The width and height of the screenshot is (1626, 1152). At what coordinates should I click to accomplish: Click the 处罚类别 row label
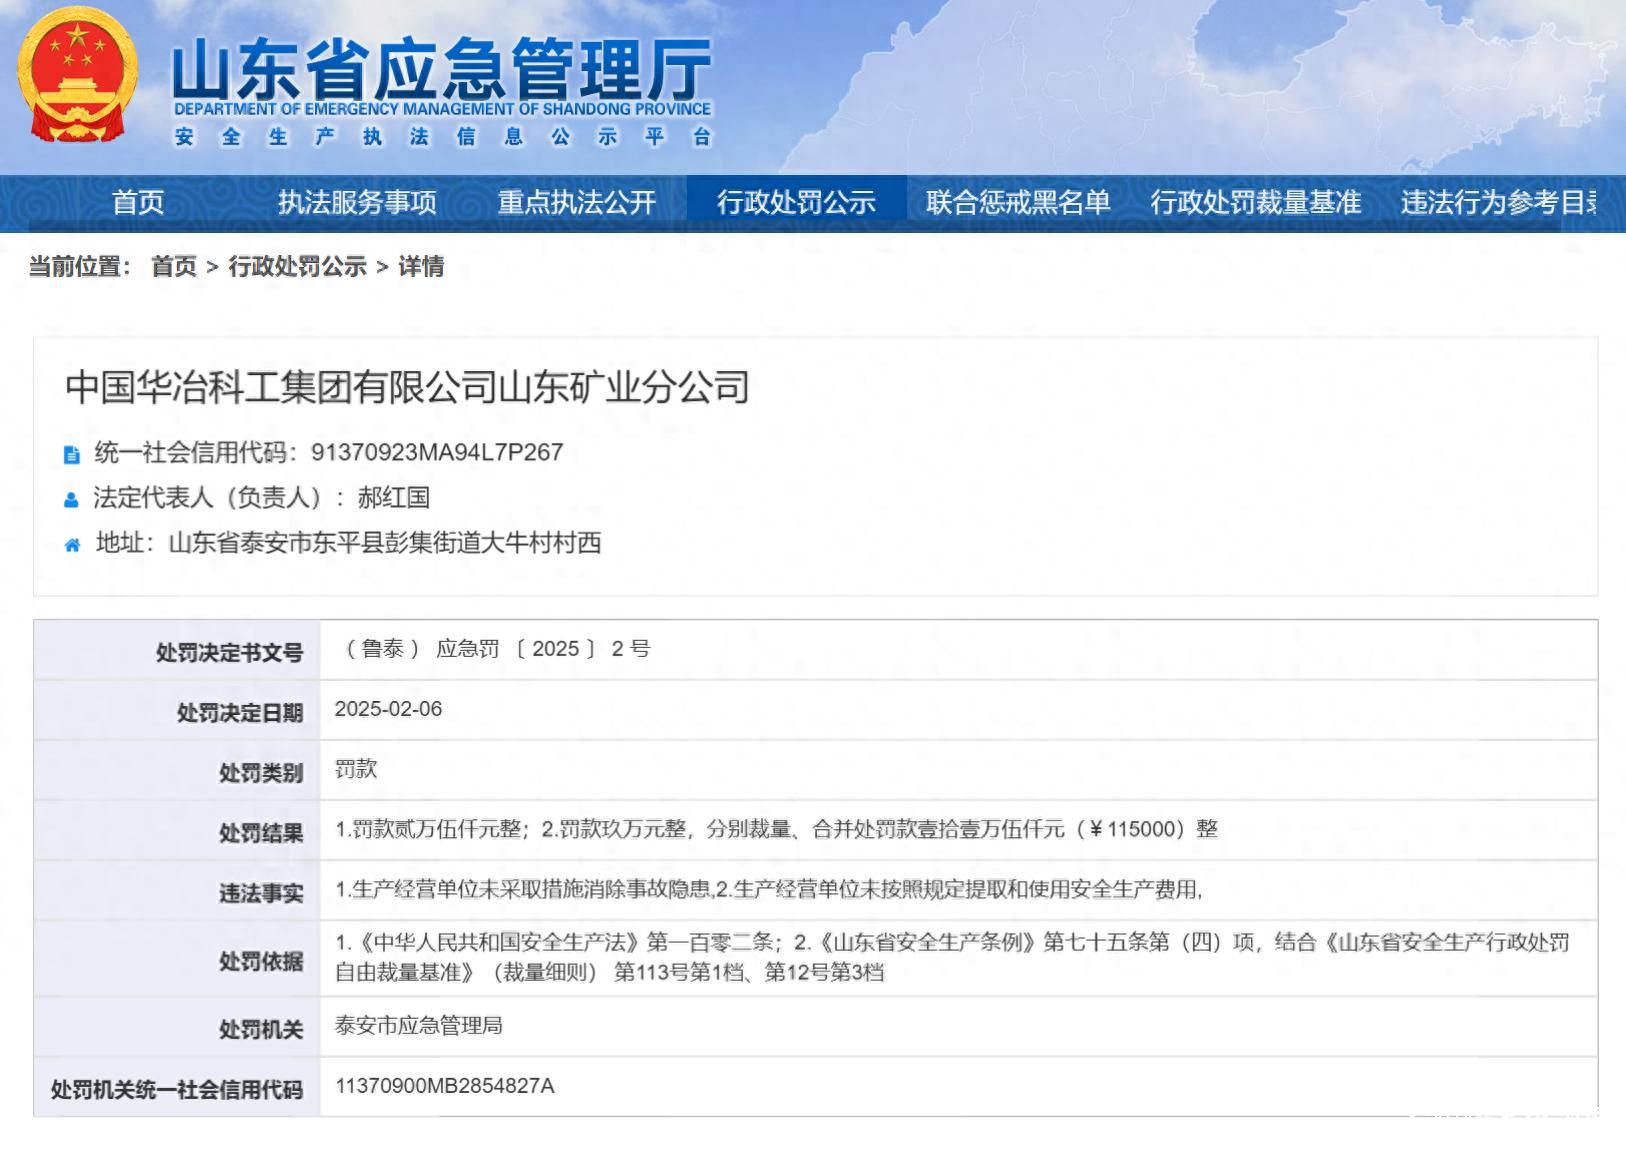click(x=261, y=773)
